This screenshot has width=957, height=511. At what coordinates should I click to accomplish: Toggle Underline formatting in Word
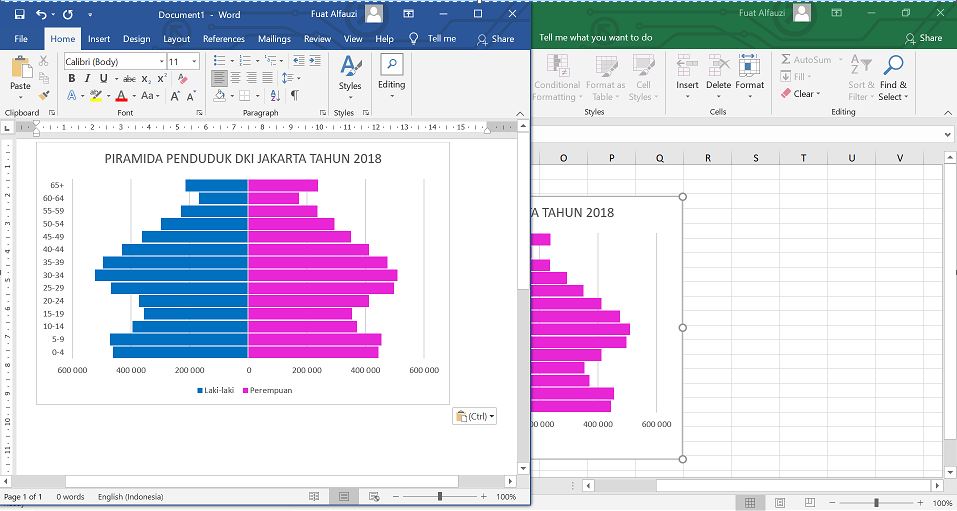pos(103,78)
